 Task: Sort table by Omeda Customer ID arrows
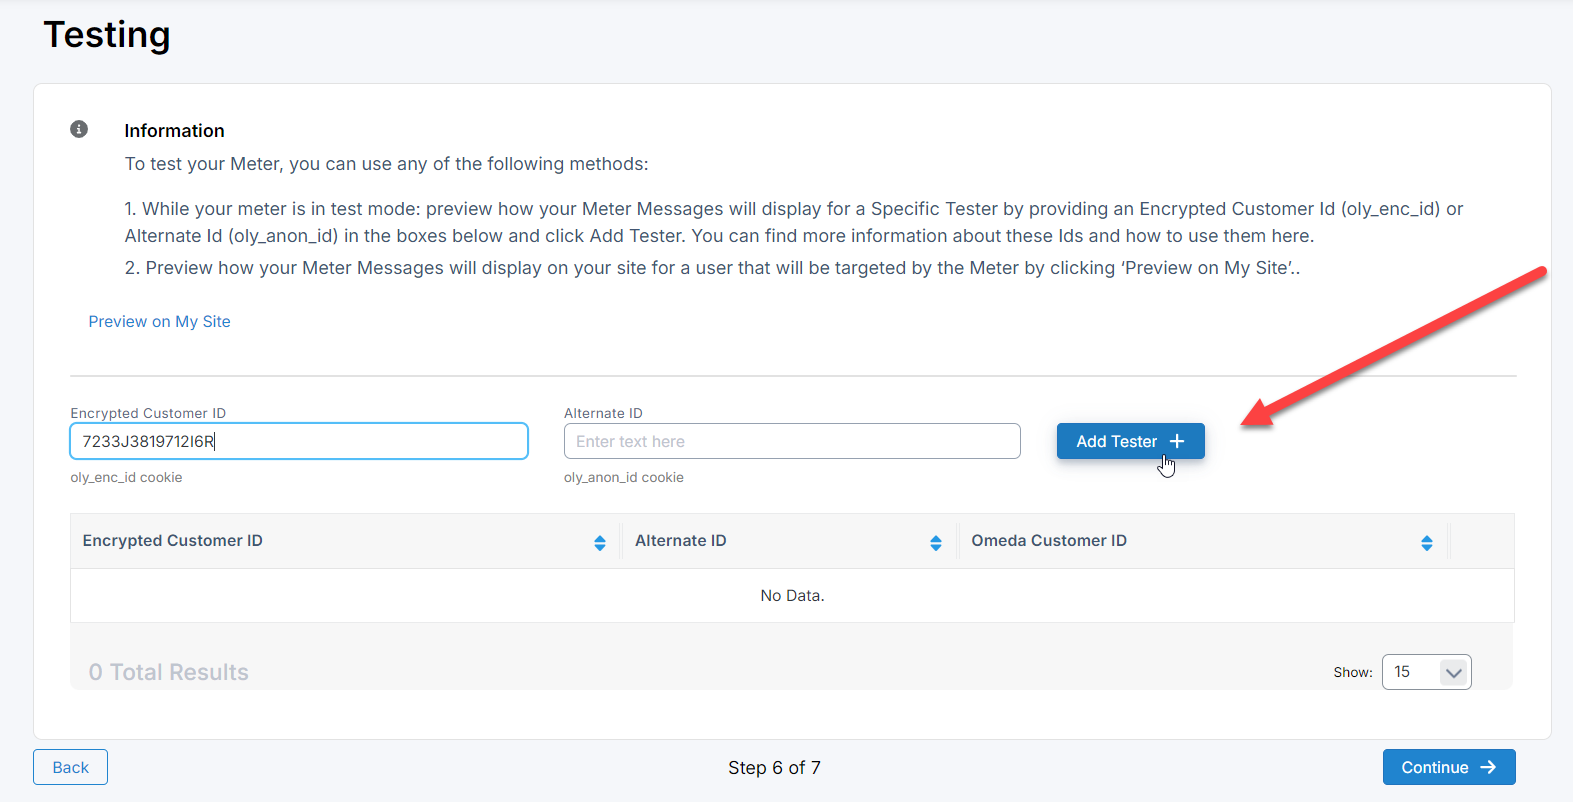[x=1427, y=542]
